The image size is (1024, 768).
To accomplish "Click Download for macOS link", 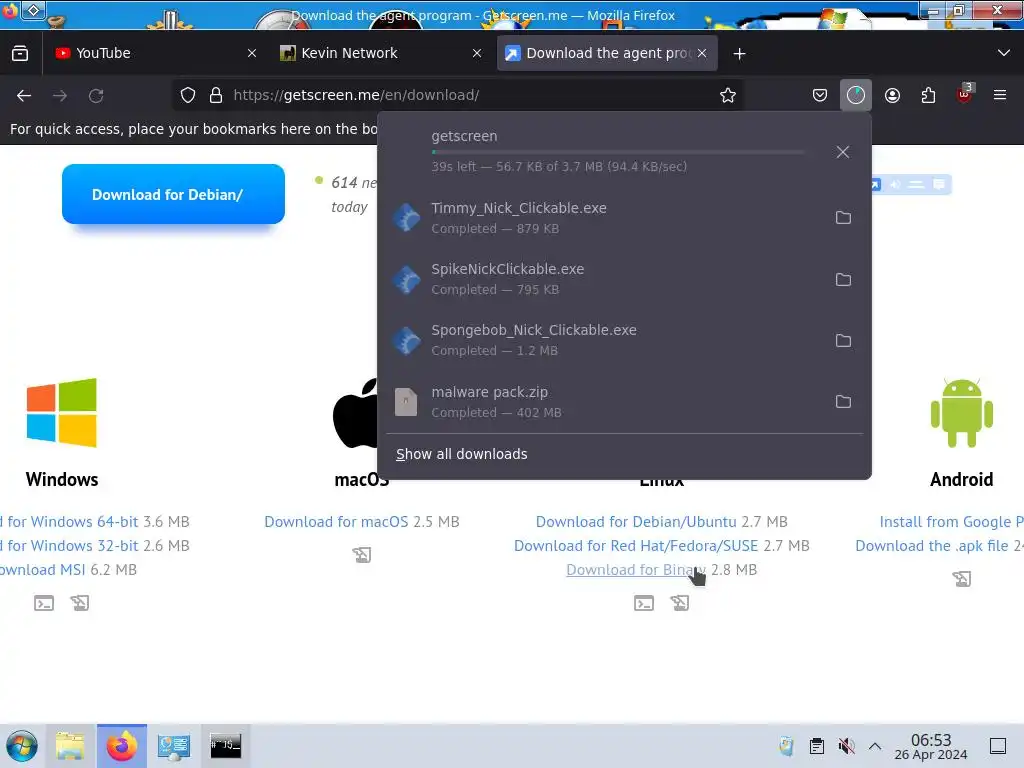I will 336,522.
